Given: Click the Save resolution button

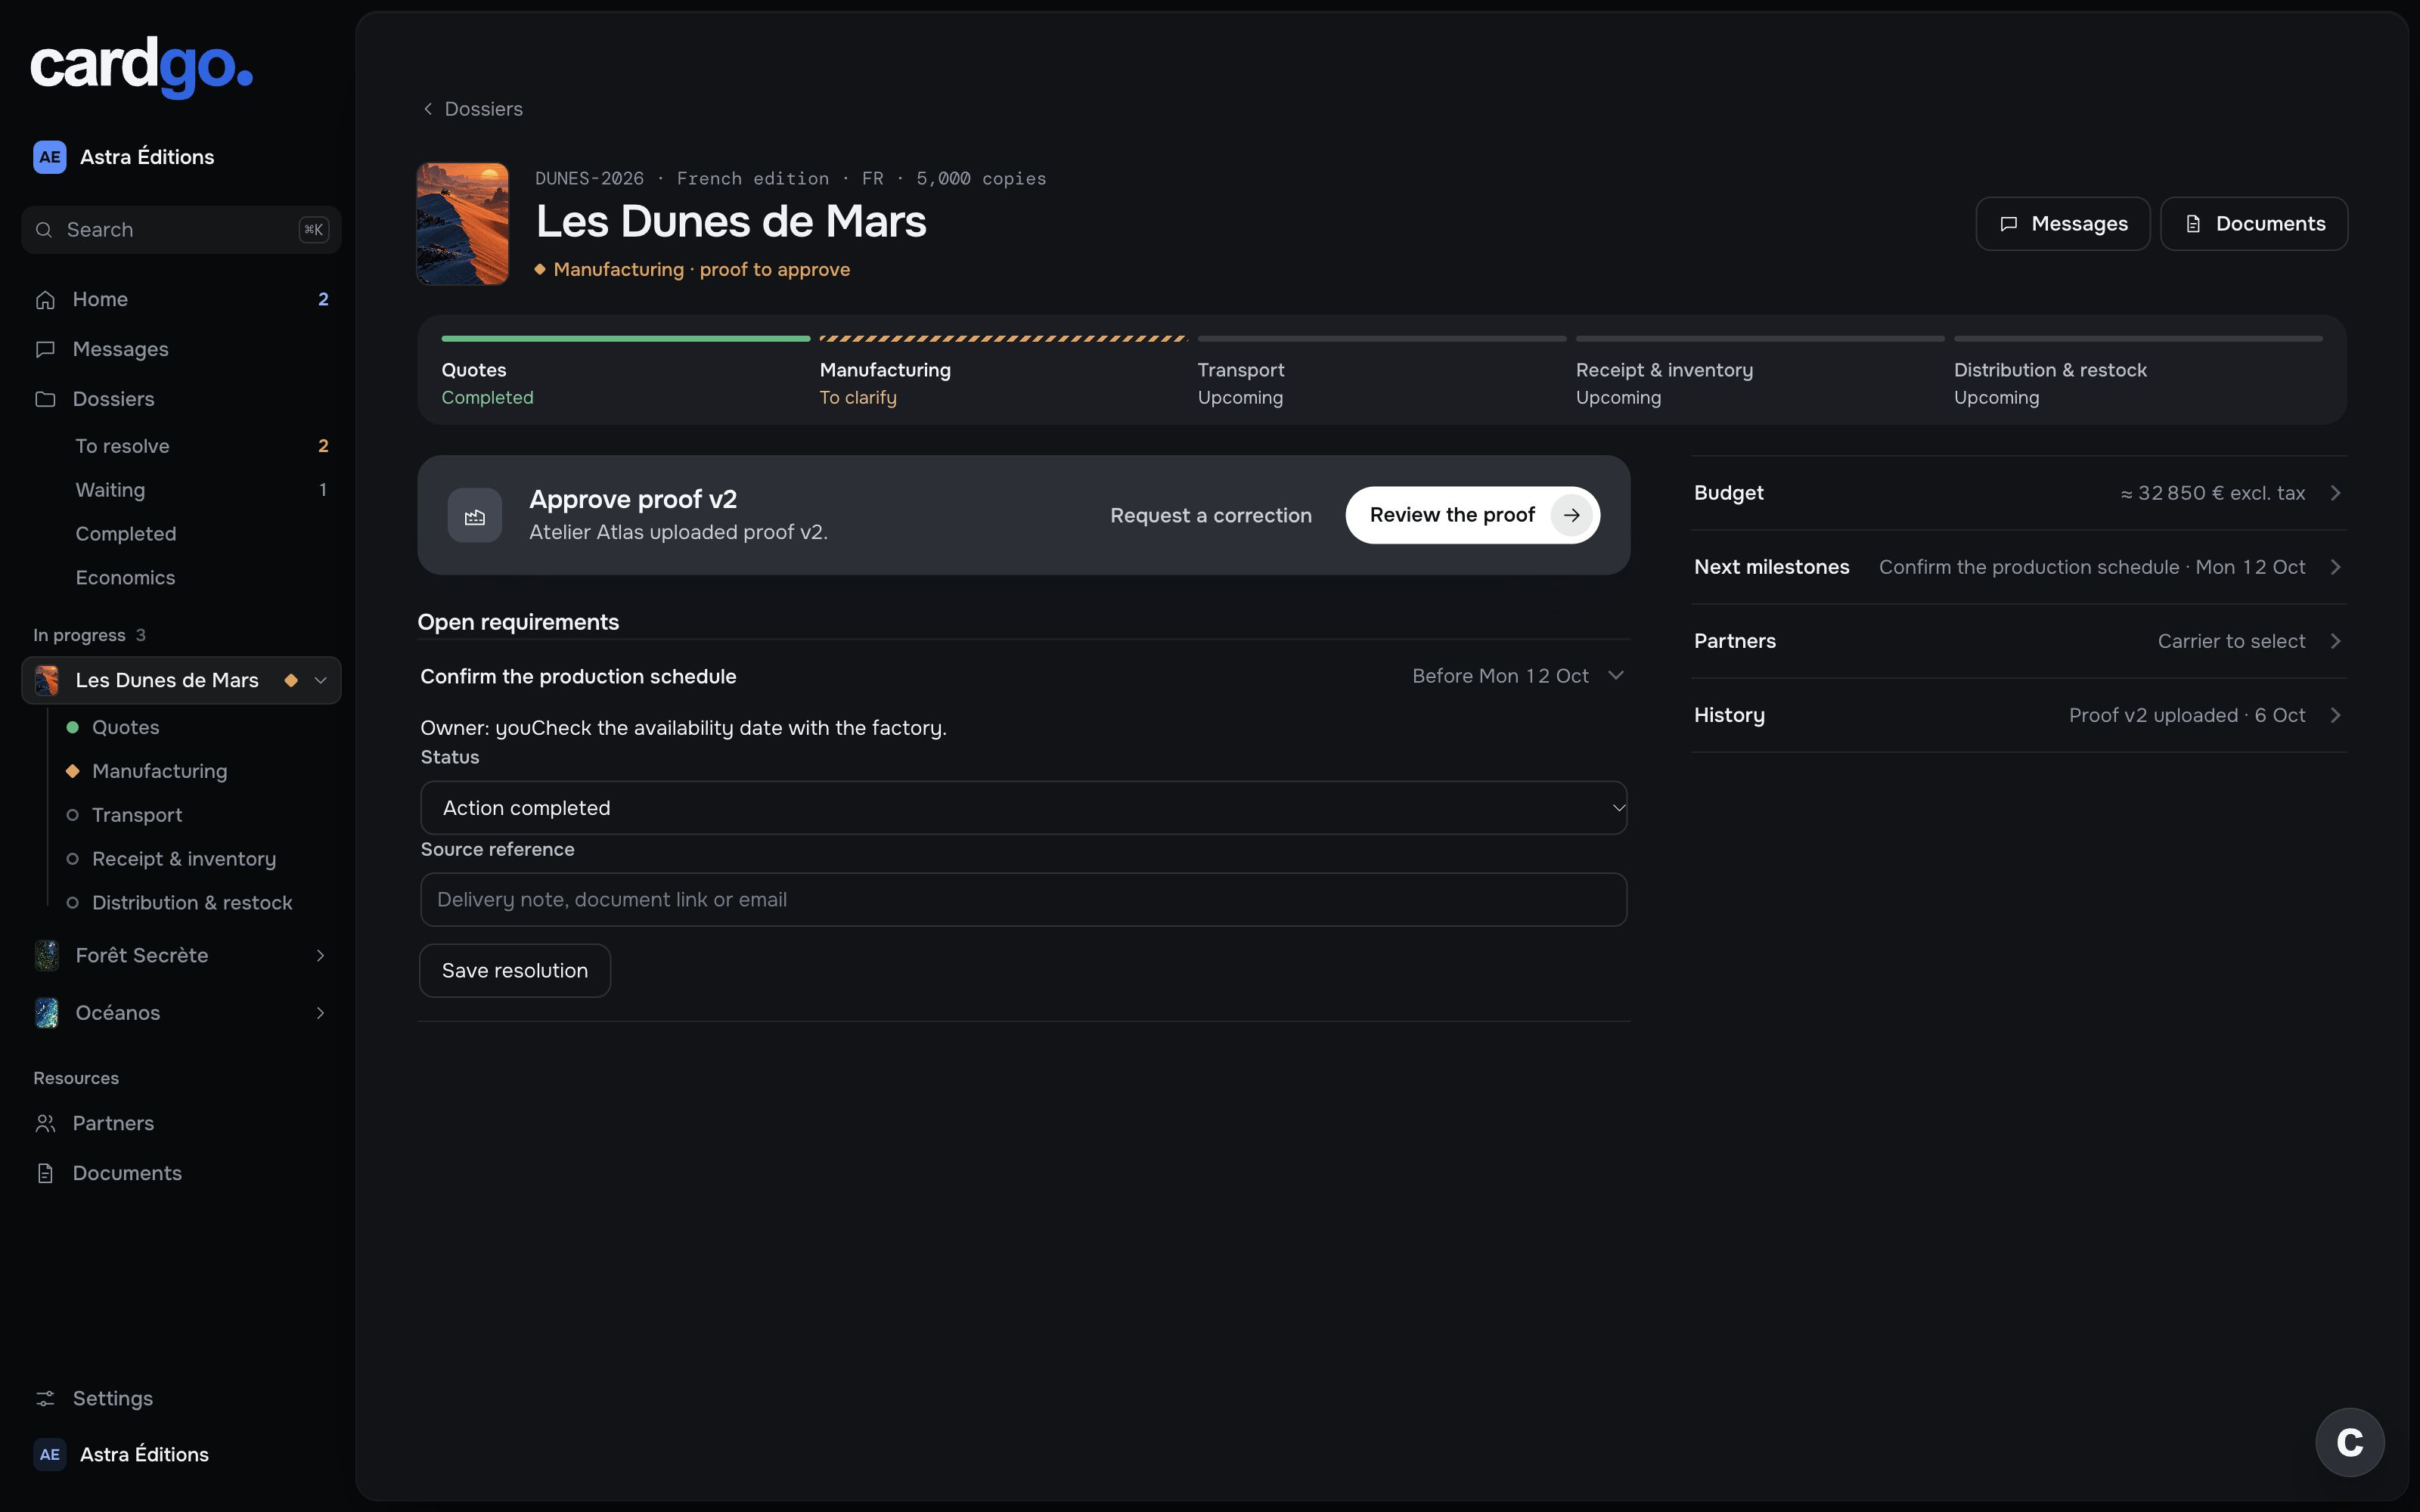Looking at the screenshot, I should [515, 971].
